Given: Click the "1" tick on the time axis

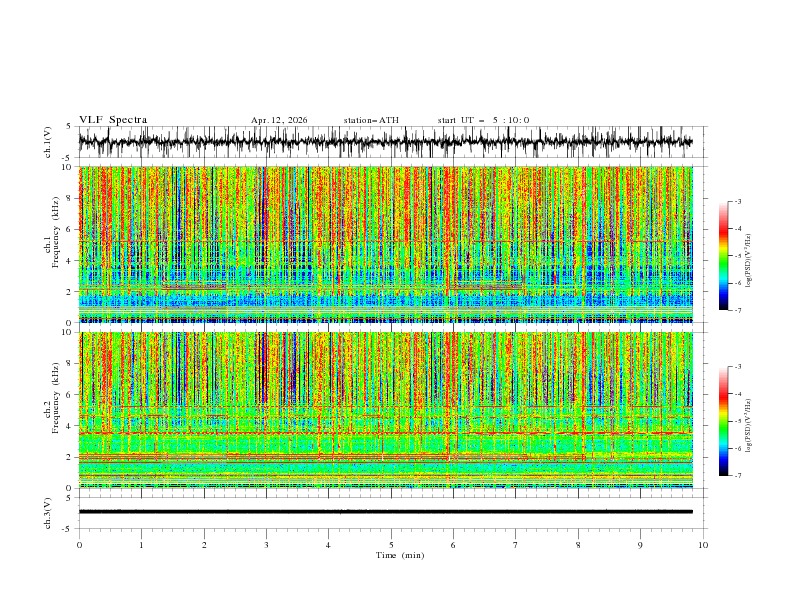Looking at the screenshot, I should [141, 545].
